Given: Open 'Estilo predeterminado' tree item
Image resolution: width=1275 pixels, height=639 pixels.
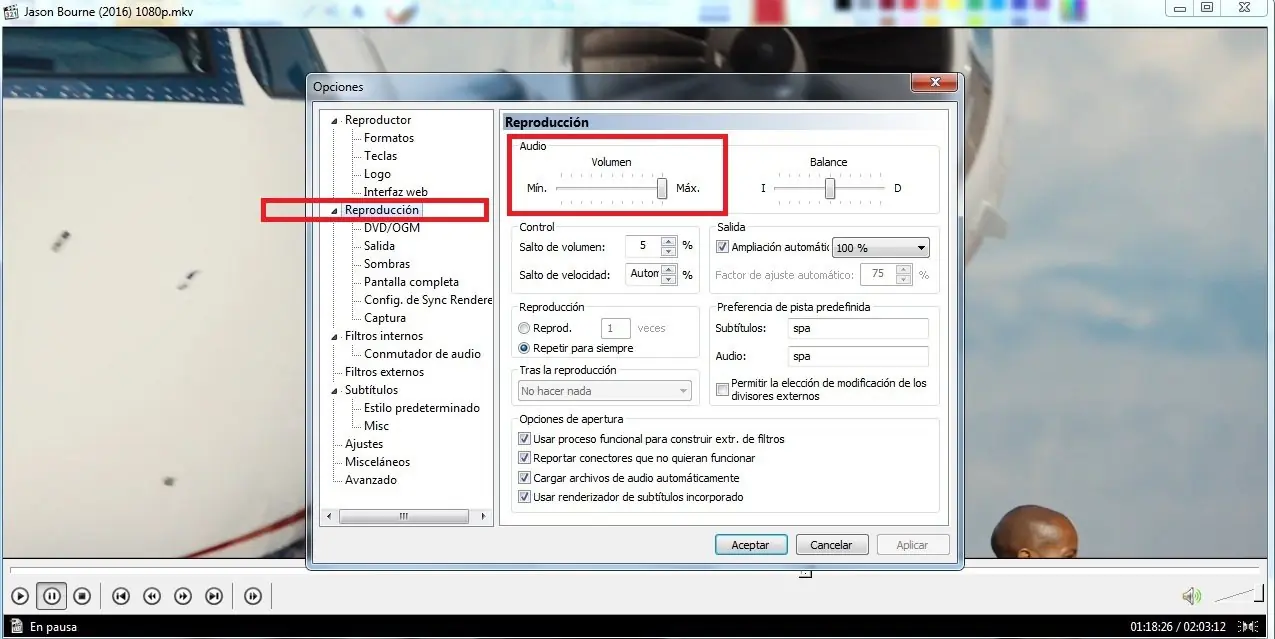Looking at the screenshot, I should point(422,408).
